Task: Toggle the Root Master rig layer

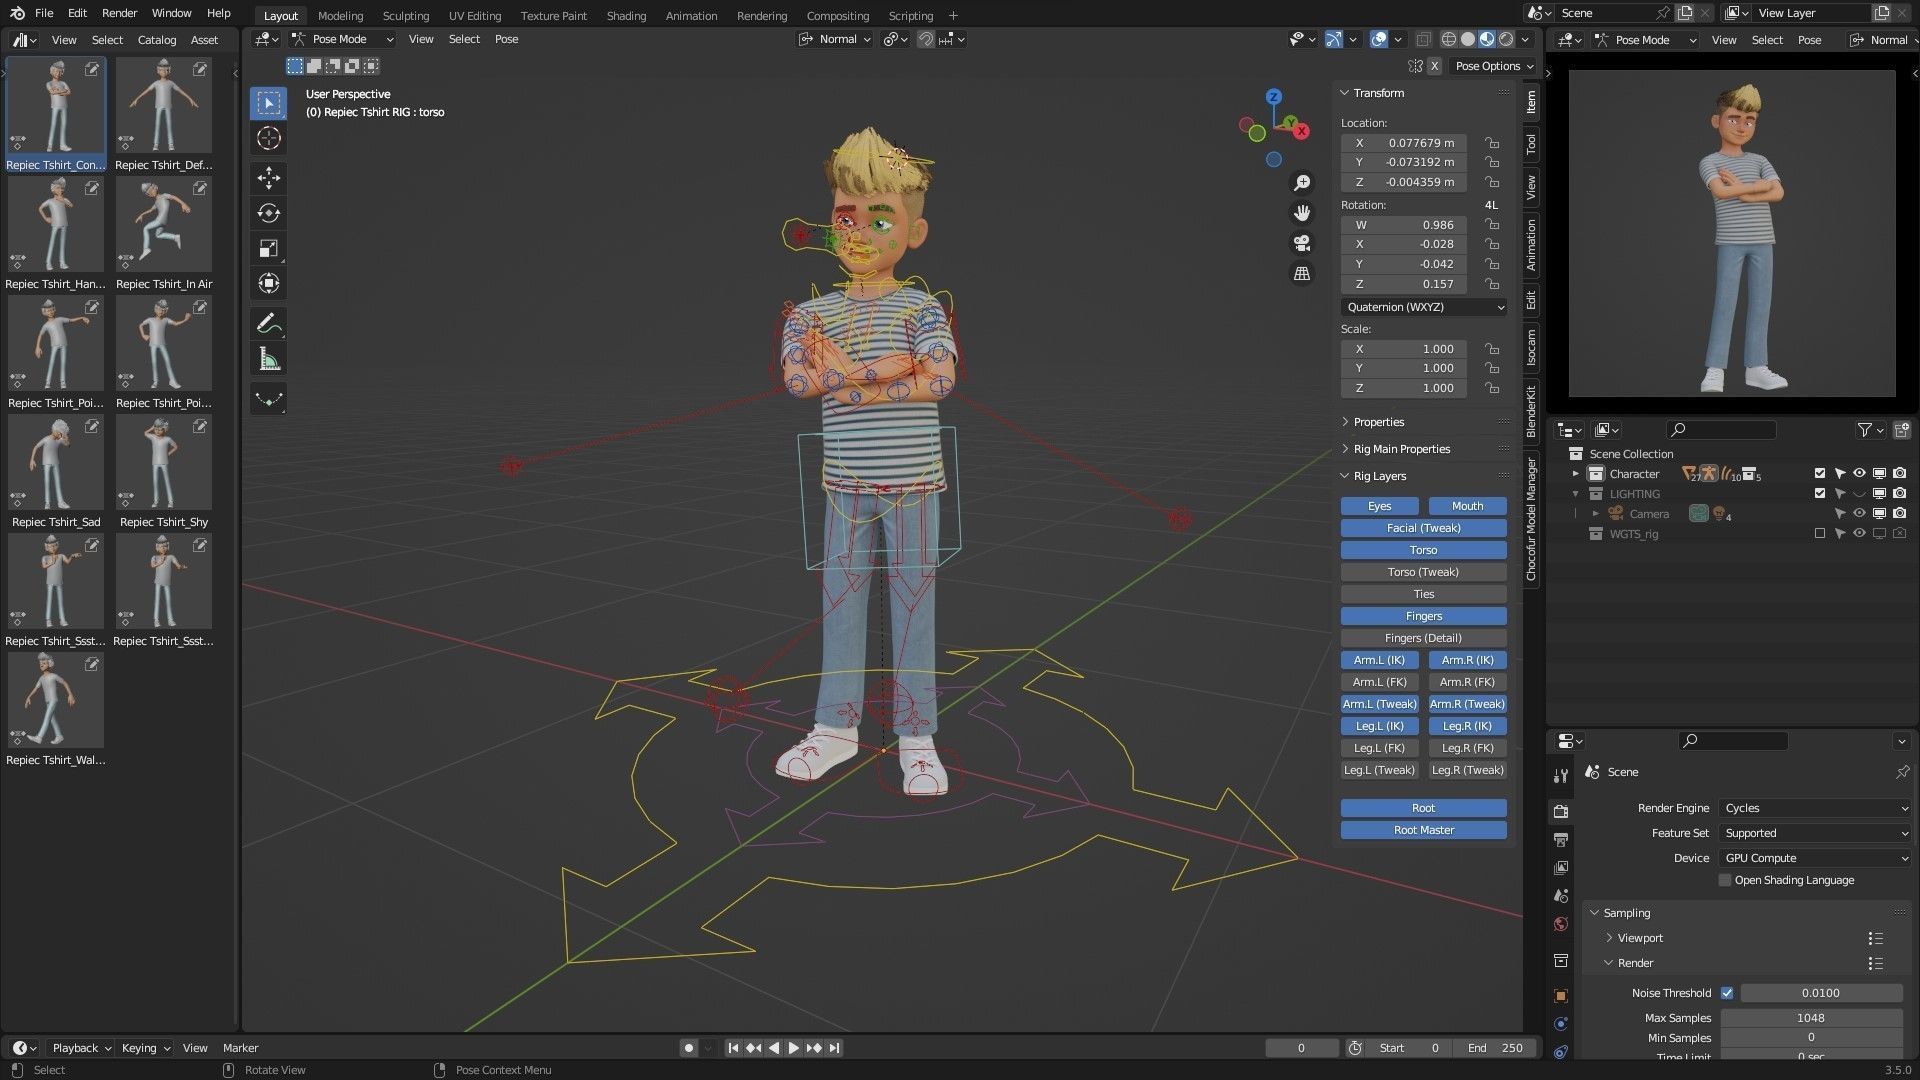Action: (1423, 830)
